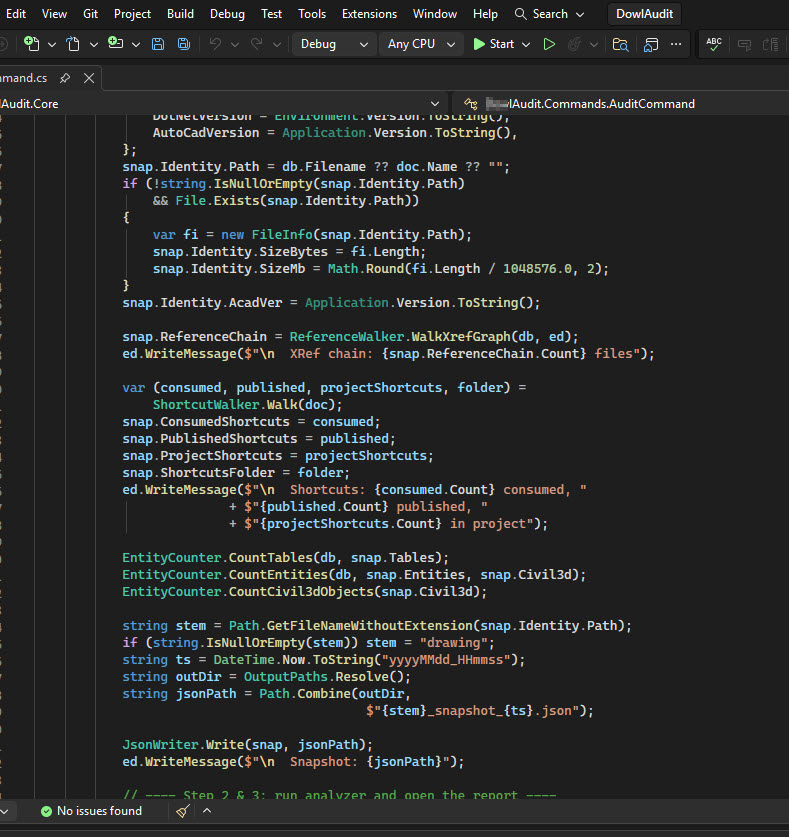Screen dimensions: 789x837
Task: Click the 'snap.ShortcutsFolder = folder;' line
Action: (x=236, y=472)
